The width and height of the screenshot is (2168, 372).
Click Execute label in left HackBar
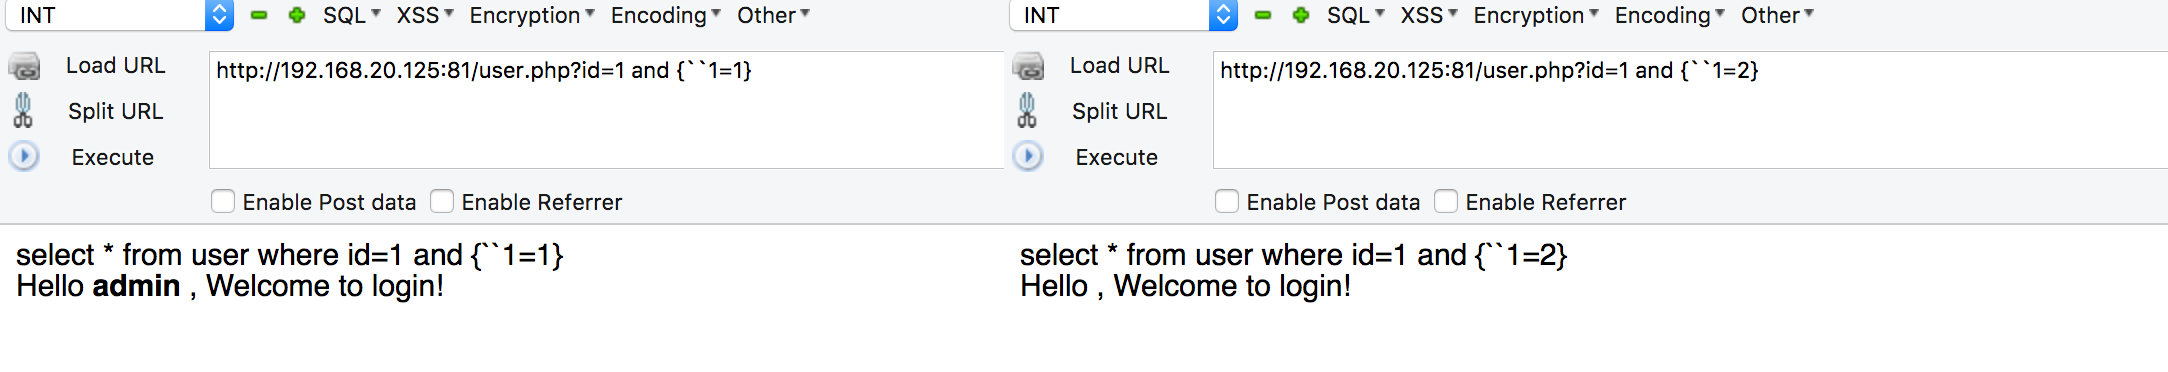tap(113, 157)
